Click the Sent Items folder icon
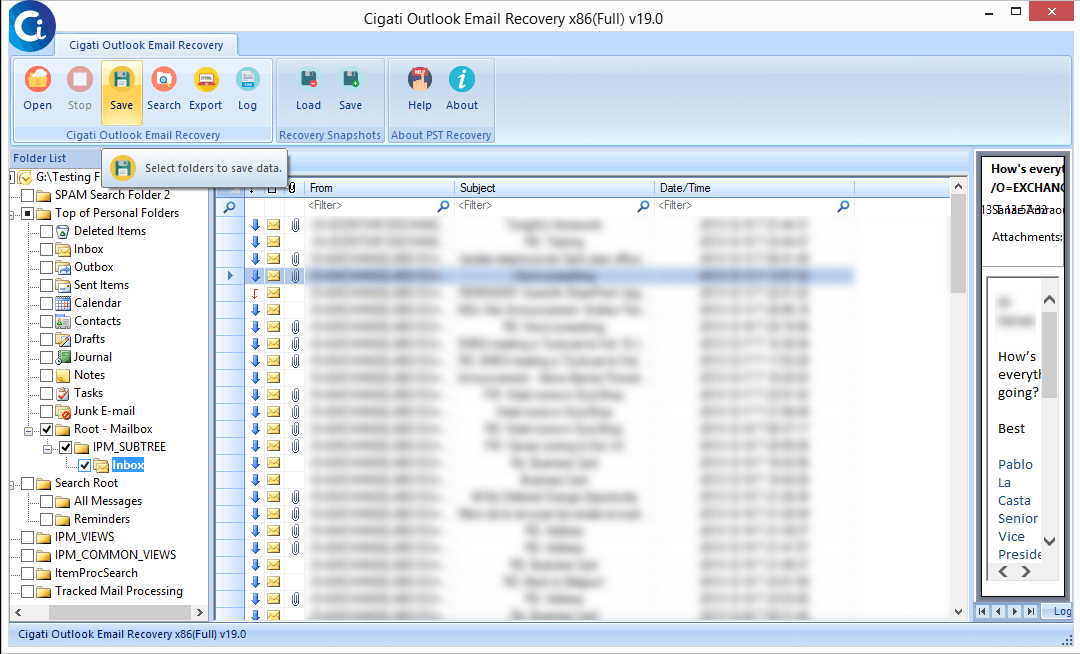Image resolution: width=1080 pixels, height=654 pixels. click(63, 285)
